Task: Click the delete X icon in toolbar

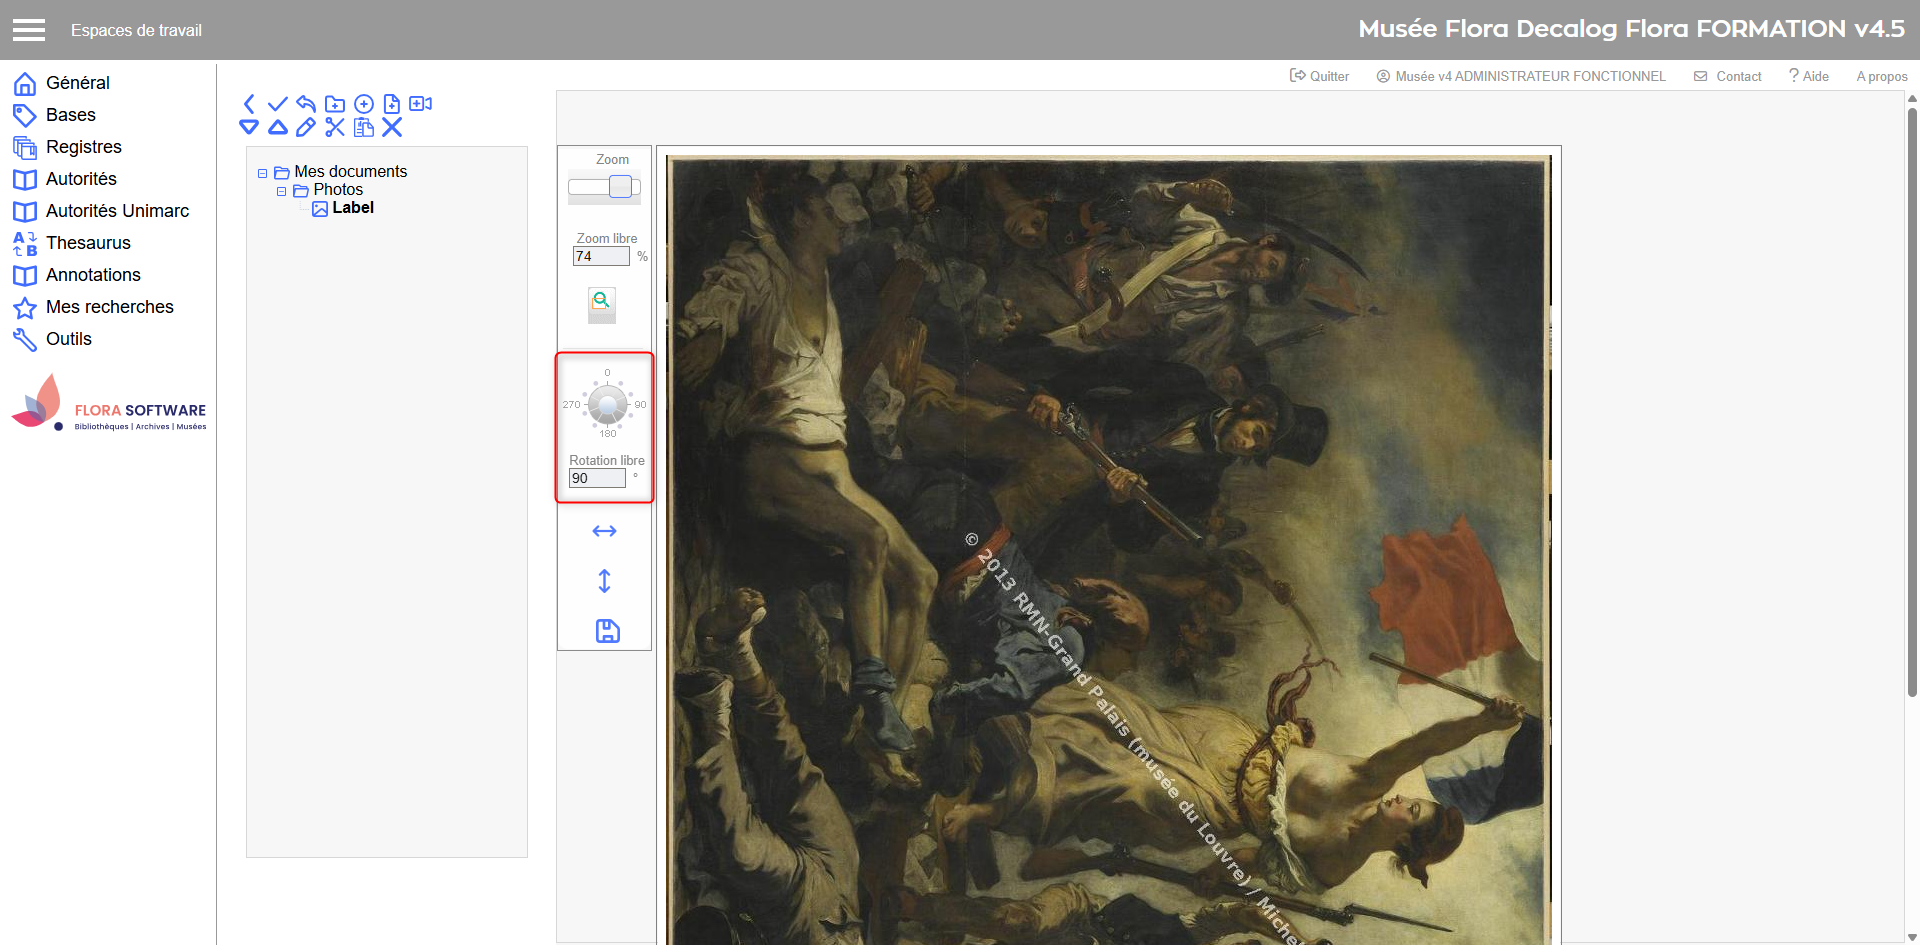Action: pyautogui.click(x=392, y=127)
